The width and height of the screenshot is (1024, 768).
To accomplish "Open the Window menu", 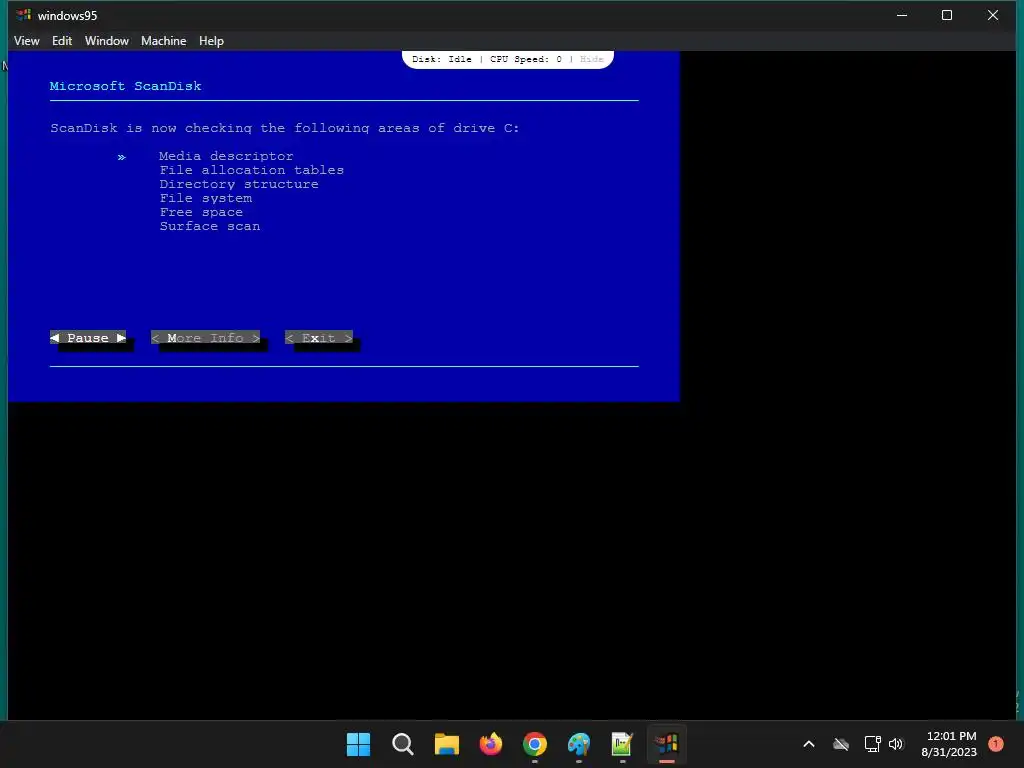I will [x=106, y=40].
